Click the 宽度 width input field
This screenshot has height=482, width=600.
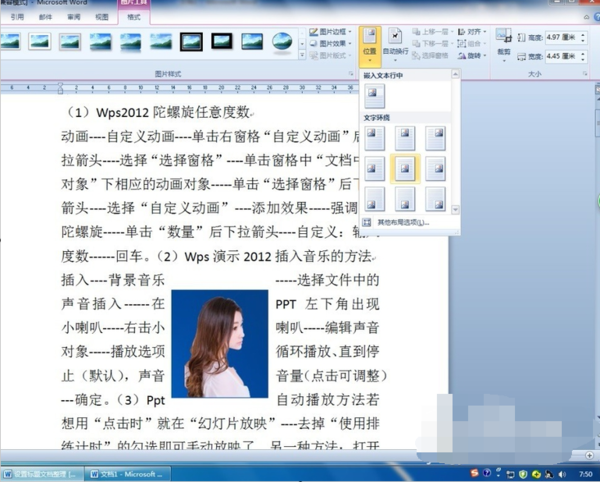click(562, 56)
